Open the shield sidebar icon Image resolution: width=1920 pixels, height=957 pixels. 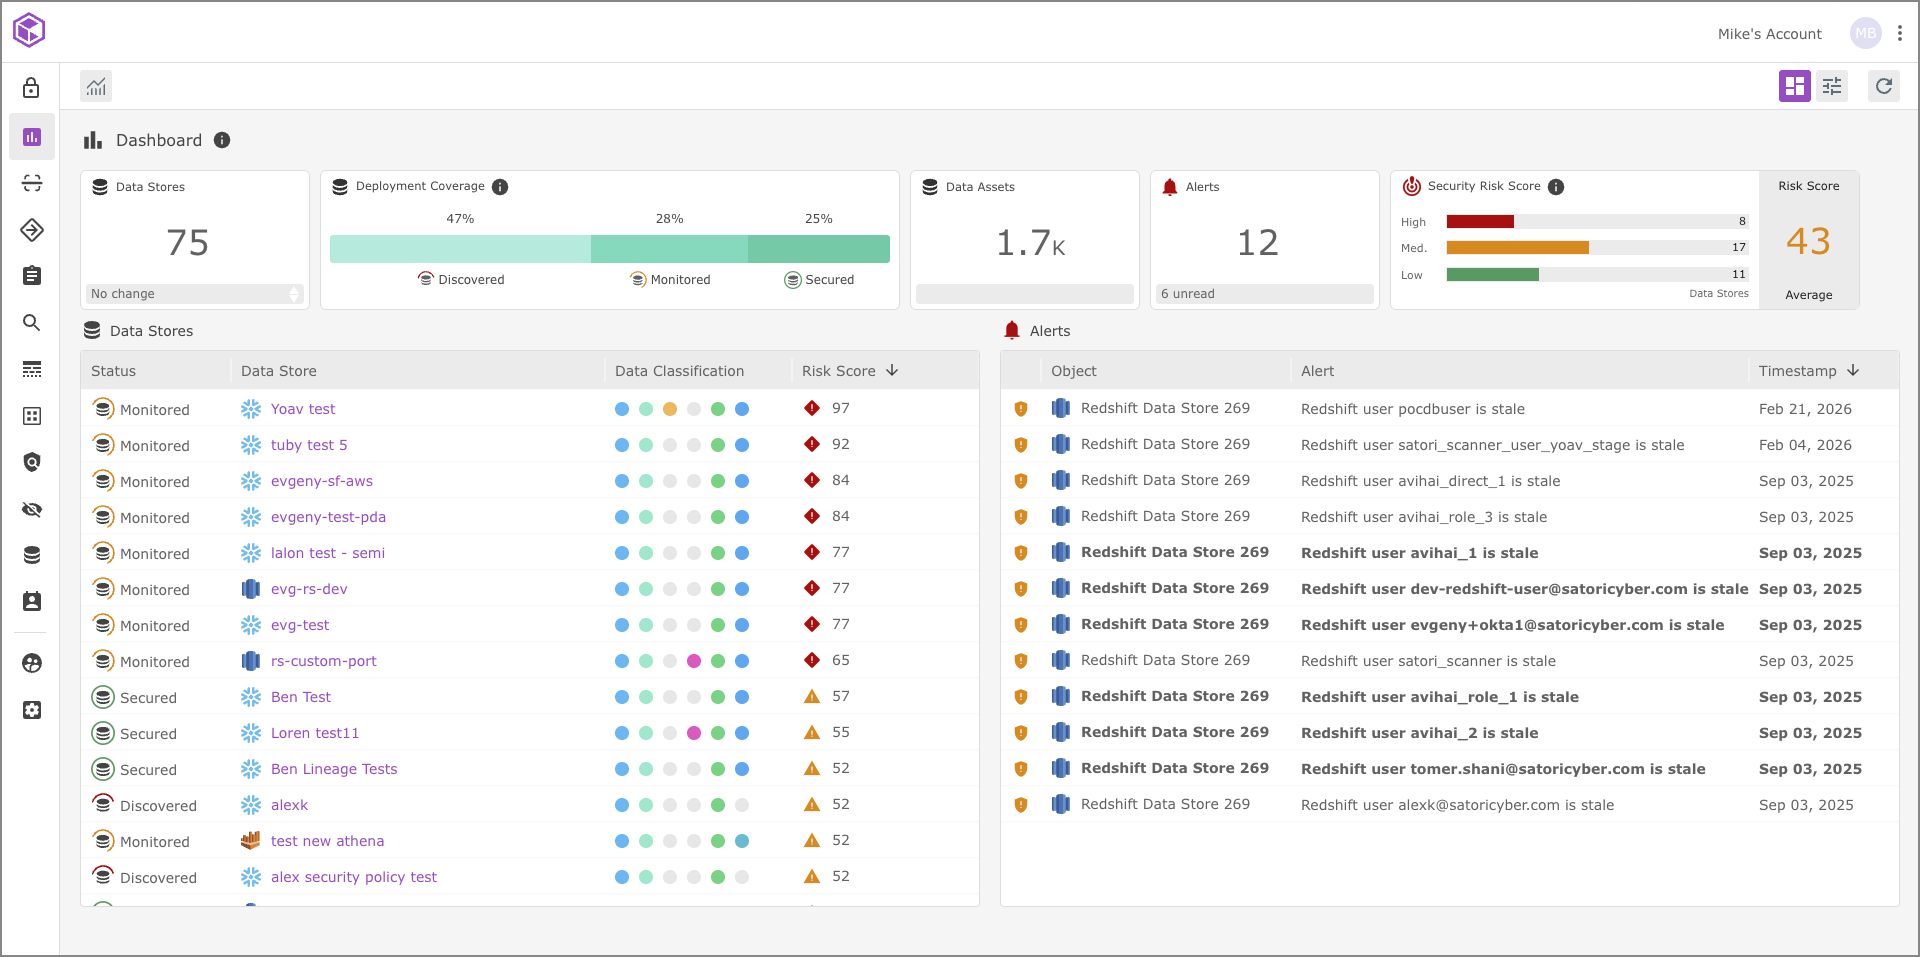[x=32, y=462]
